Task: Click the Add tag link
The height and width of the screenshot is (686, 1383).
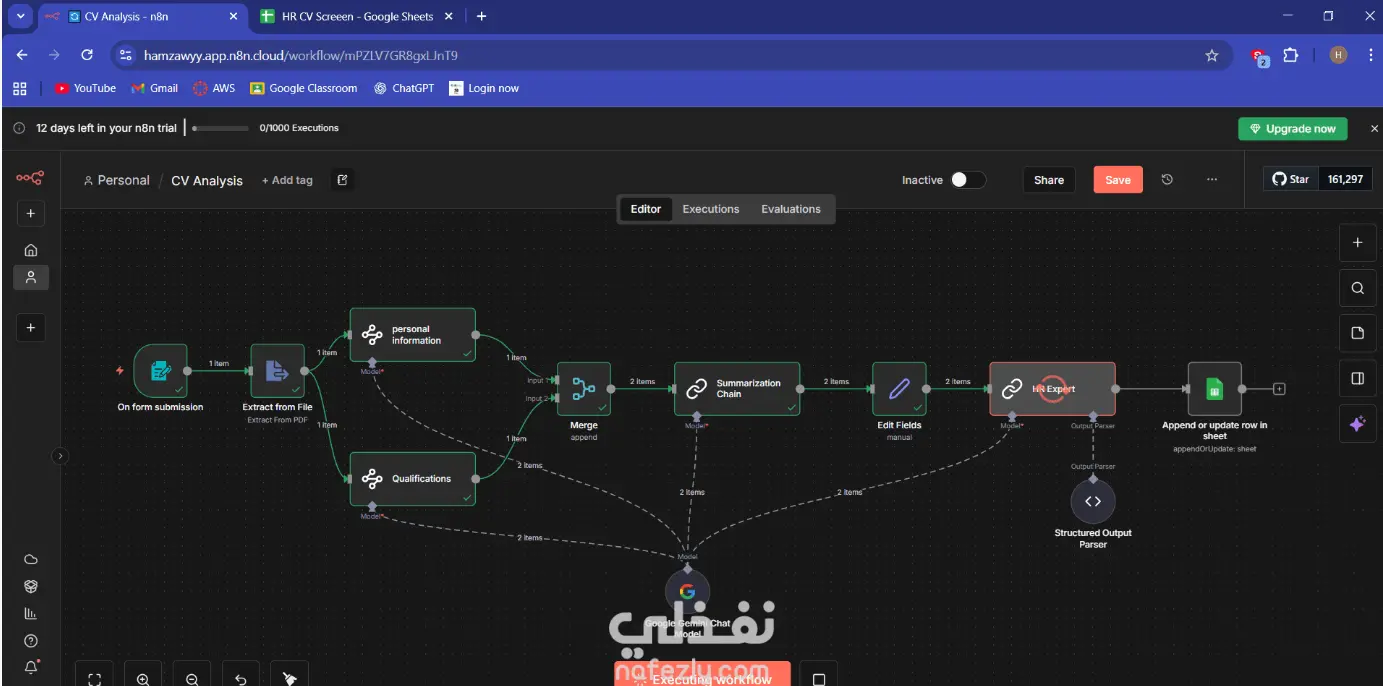Action: click(x=287, y=180)
